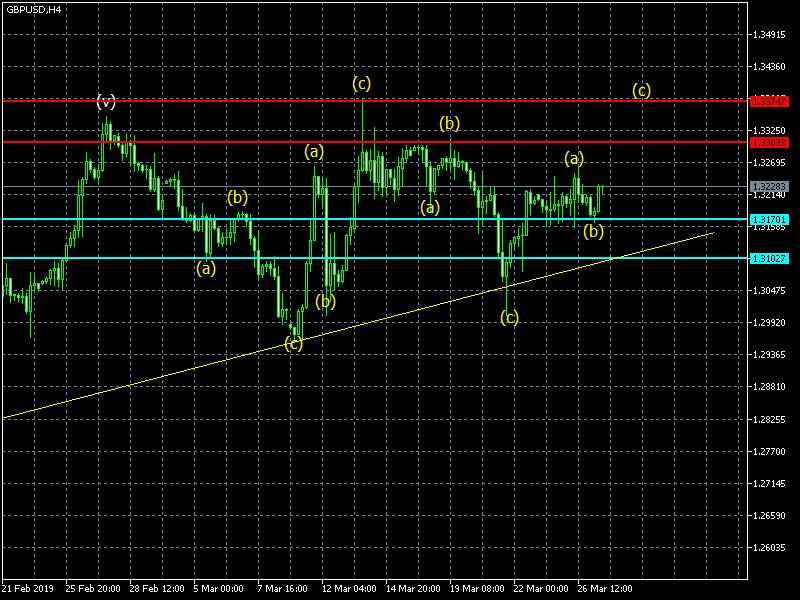Click the 1.32695 price axis label

(x=769, y=163)
